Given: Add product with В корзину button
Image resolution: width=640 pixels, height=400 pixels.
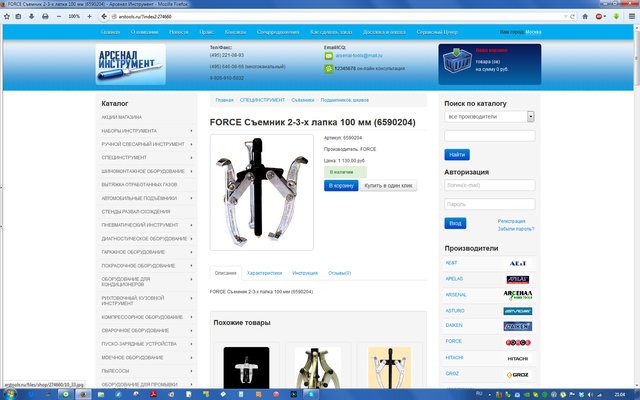Looking at the screenshot, I should (x=341, y=185).
